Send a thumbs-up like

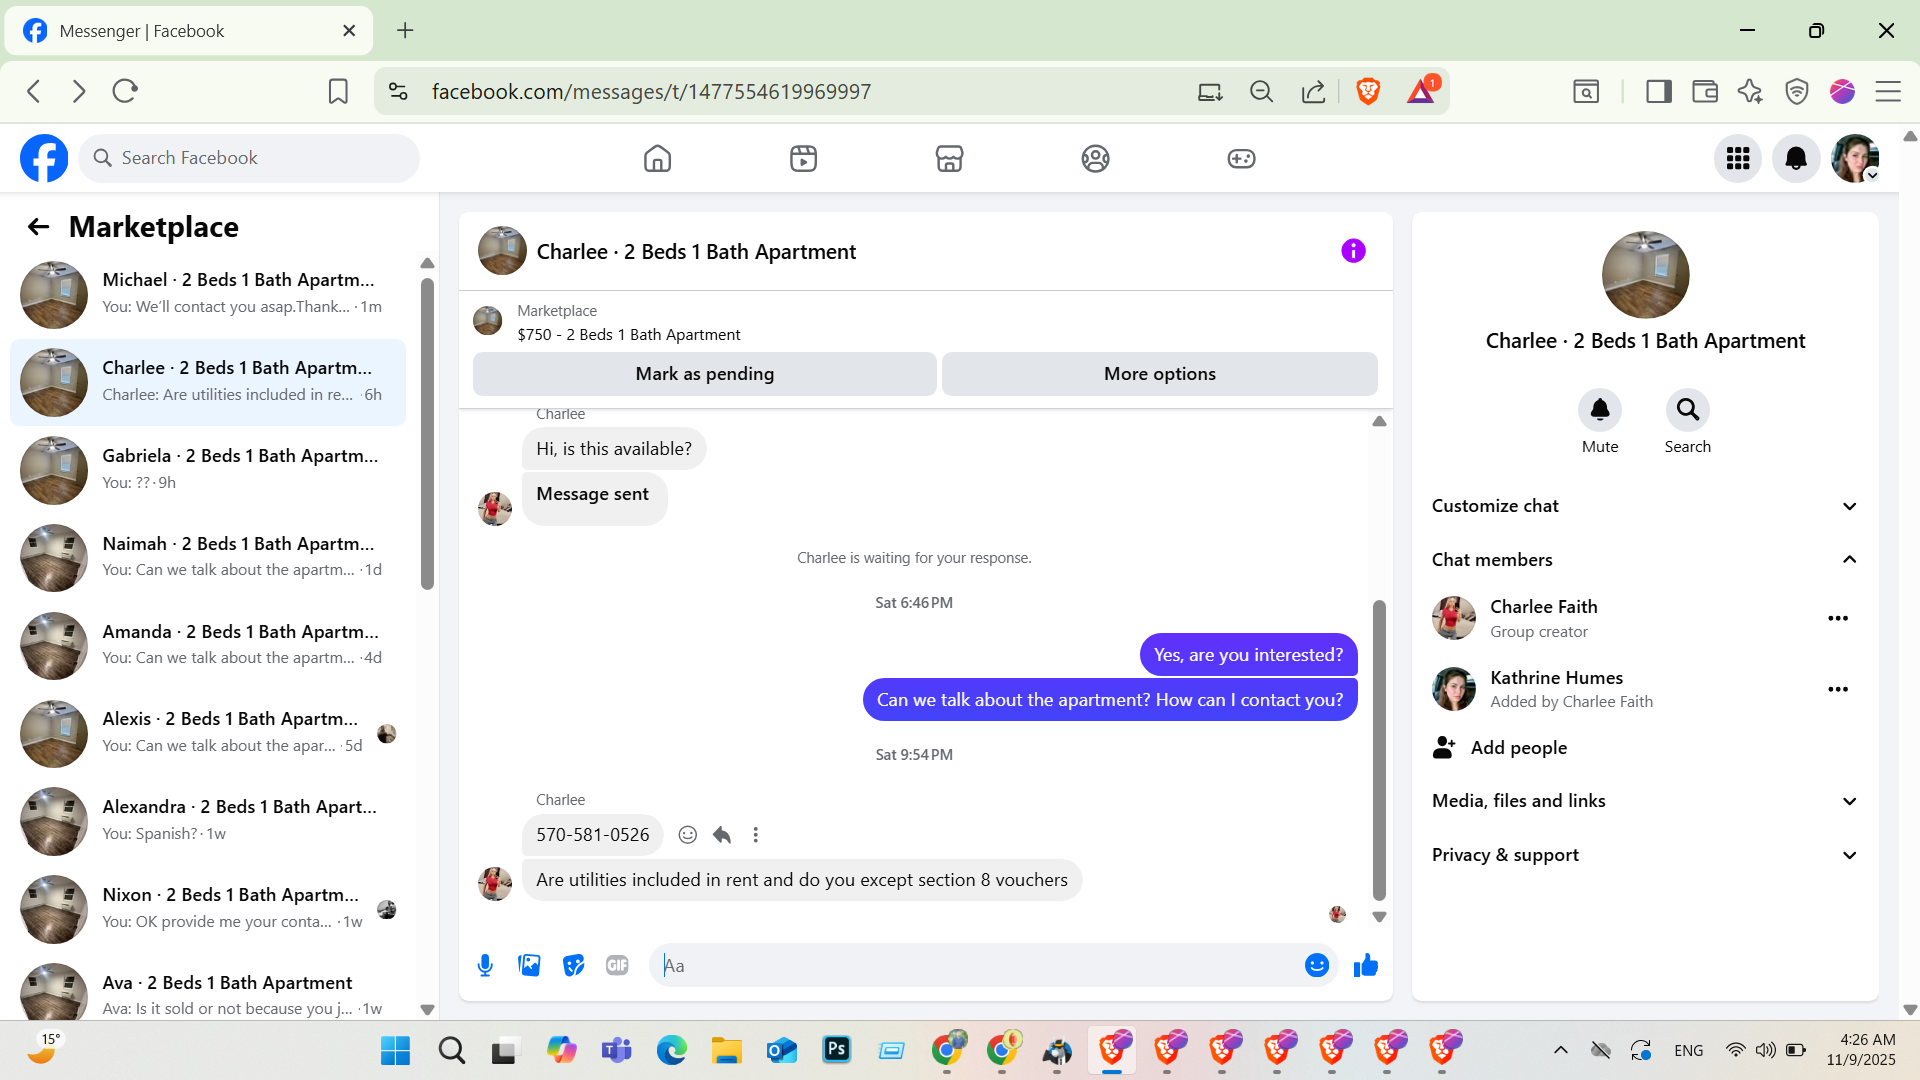pyautogui.click(x=1365, y=965)
